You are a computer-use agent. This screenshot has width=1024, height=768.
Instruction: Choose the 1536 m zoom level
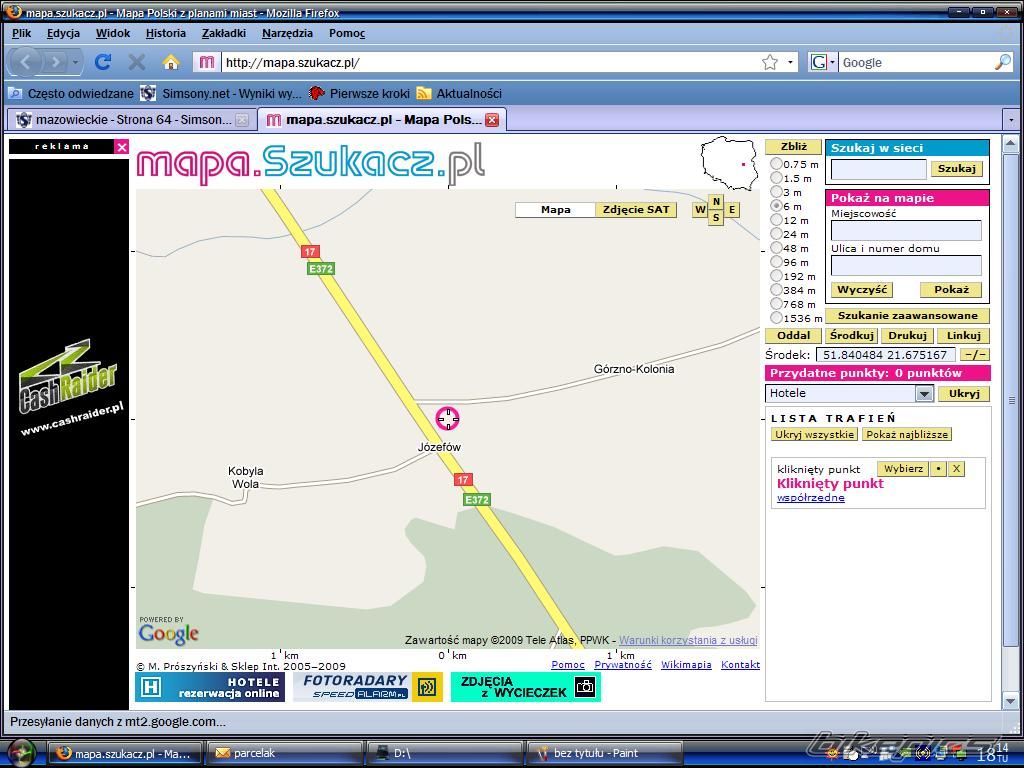coord(777,318)
